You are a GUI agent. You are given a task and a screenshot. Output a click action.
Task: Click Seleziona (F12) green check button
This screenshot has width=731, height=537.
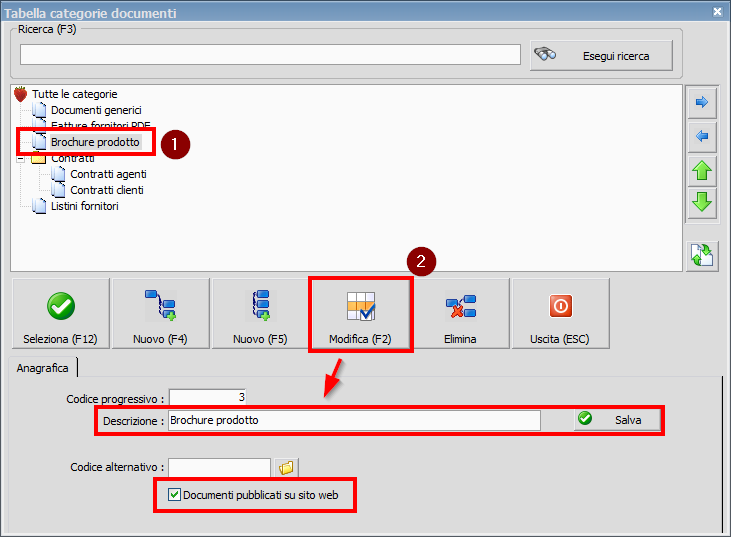point(59,314)
